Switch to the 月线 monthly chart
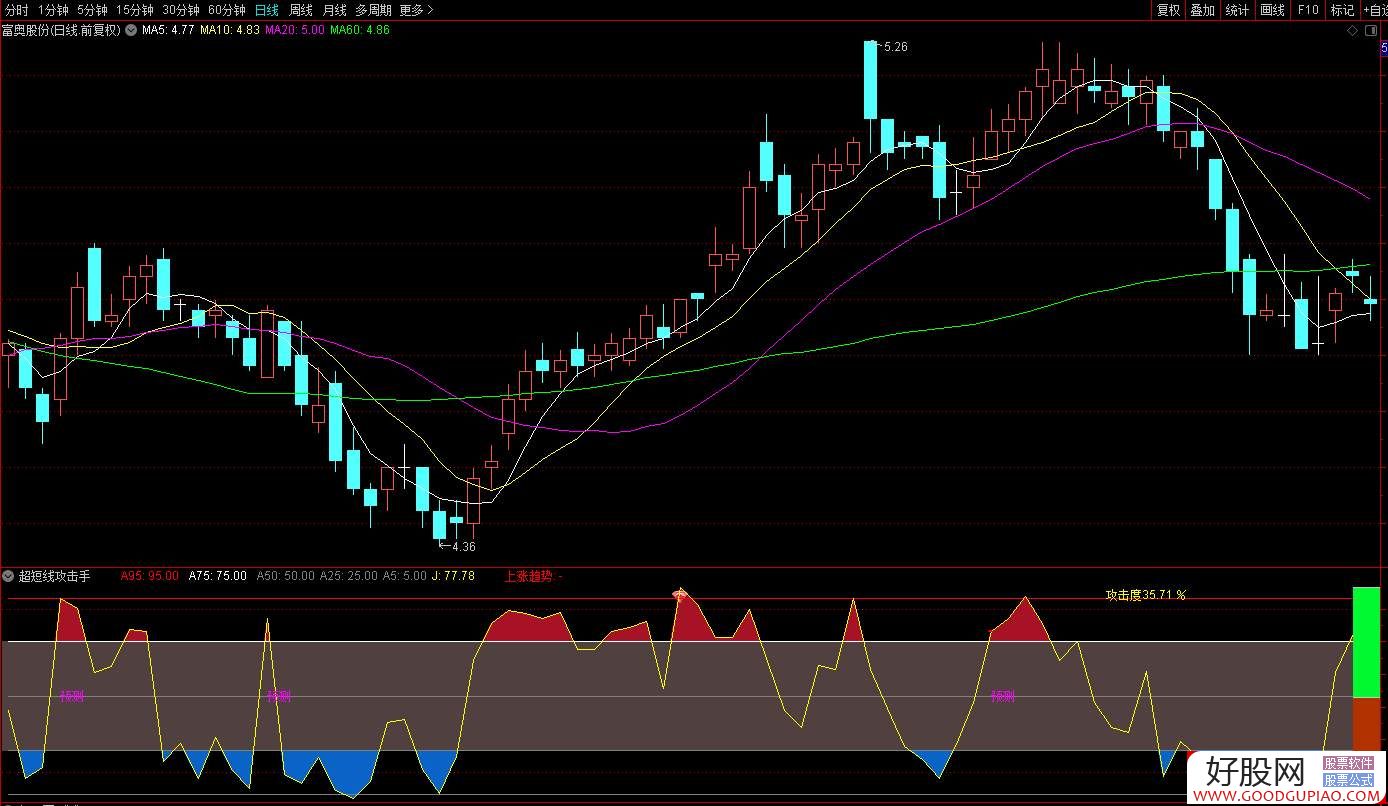 334,10
